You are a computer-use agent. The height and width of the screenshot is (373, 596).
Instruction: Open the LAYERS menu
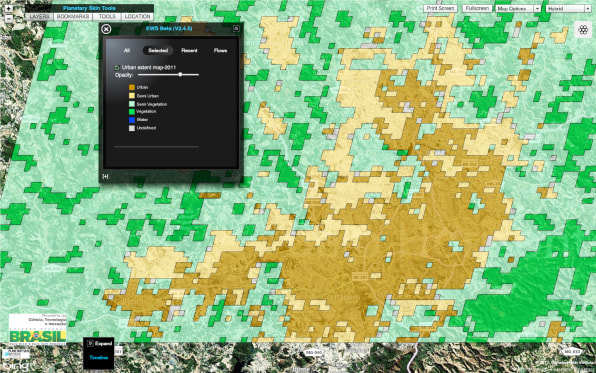point(40,17)
